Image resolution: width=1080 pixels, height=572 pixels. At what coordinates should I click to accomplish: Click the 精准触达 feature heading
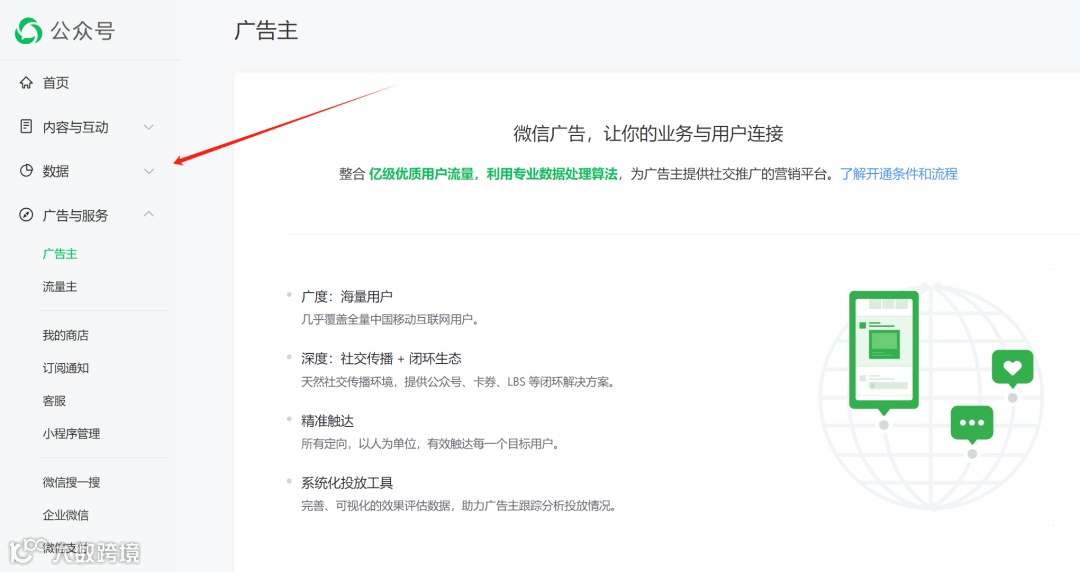coord(327,420)
